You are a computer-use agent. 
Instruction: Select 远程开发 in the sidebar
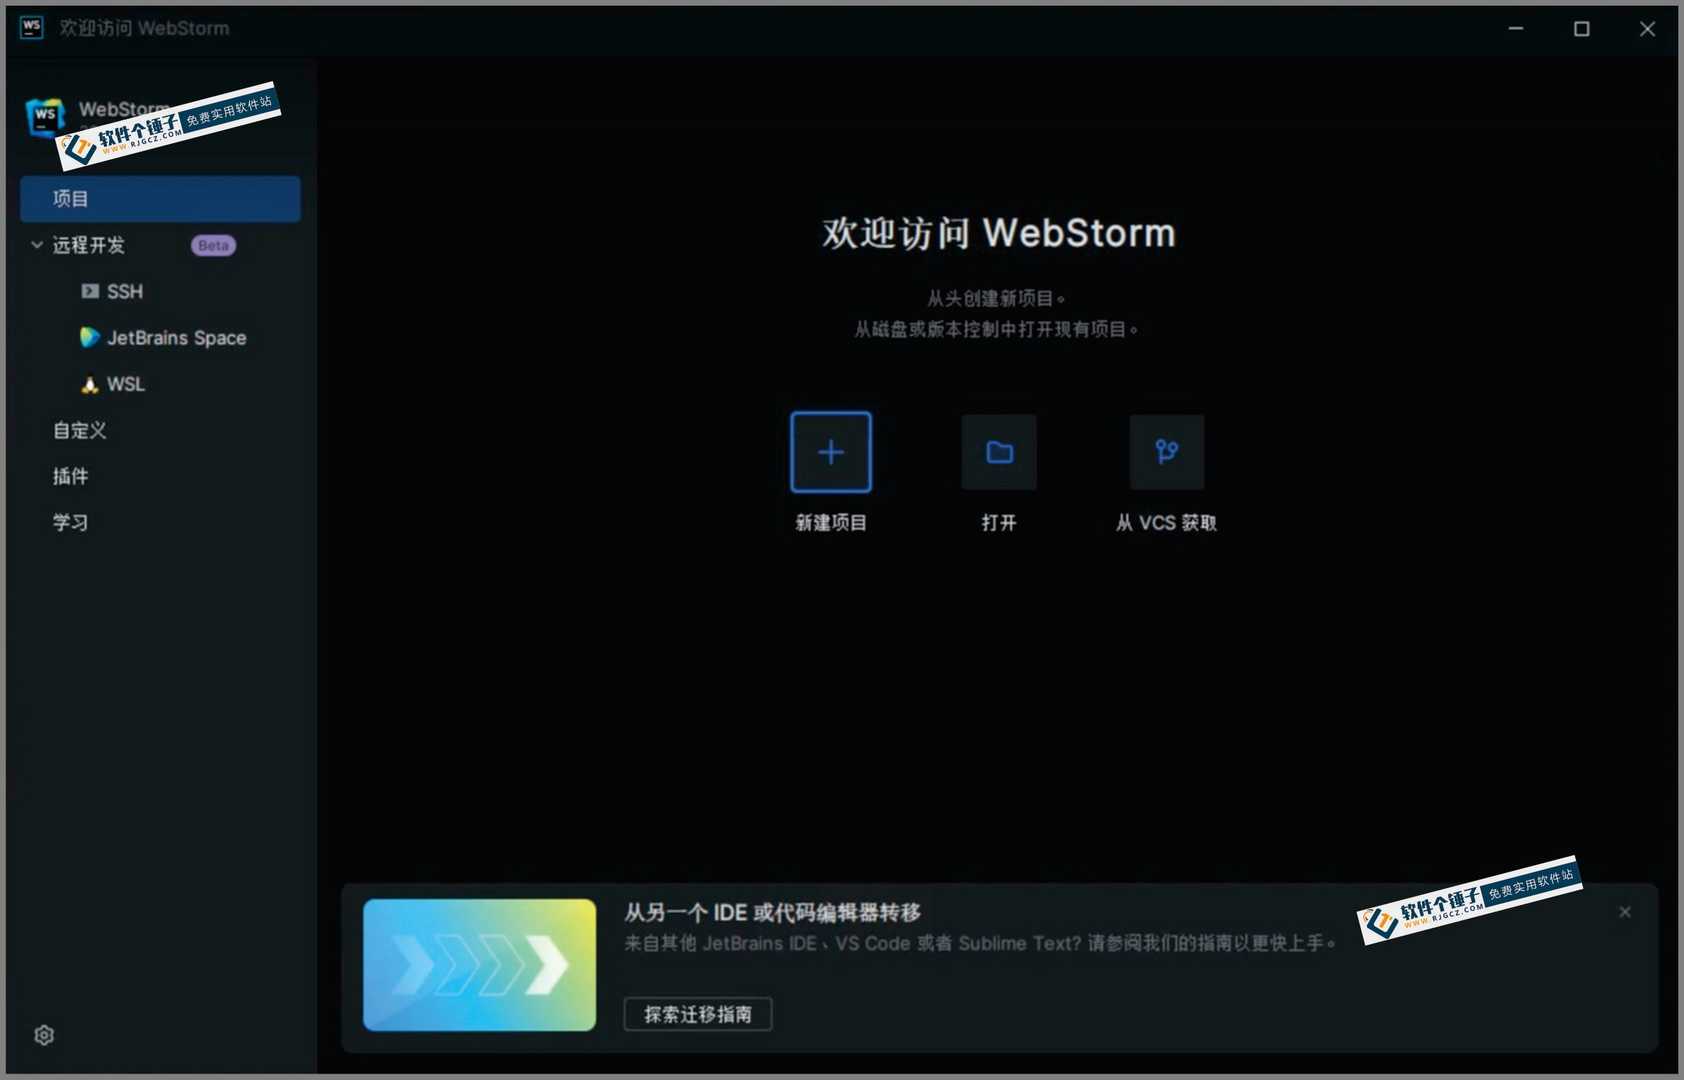tap(89, 245)
